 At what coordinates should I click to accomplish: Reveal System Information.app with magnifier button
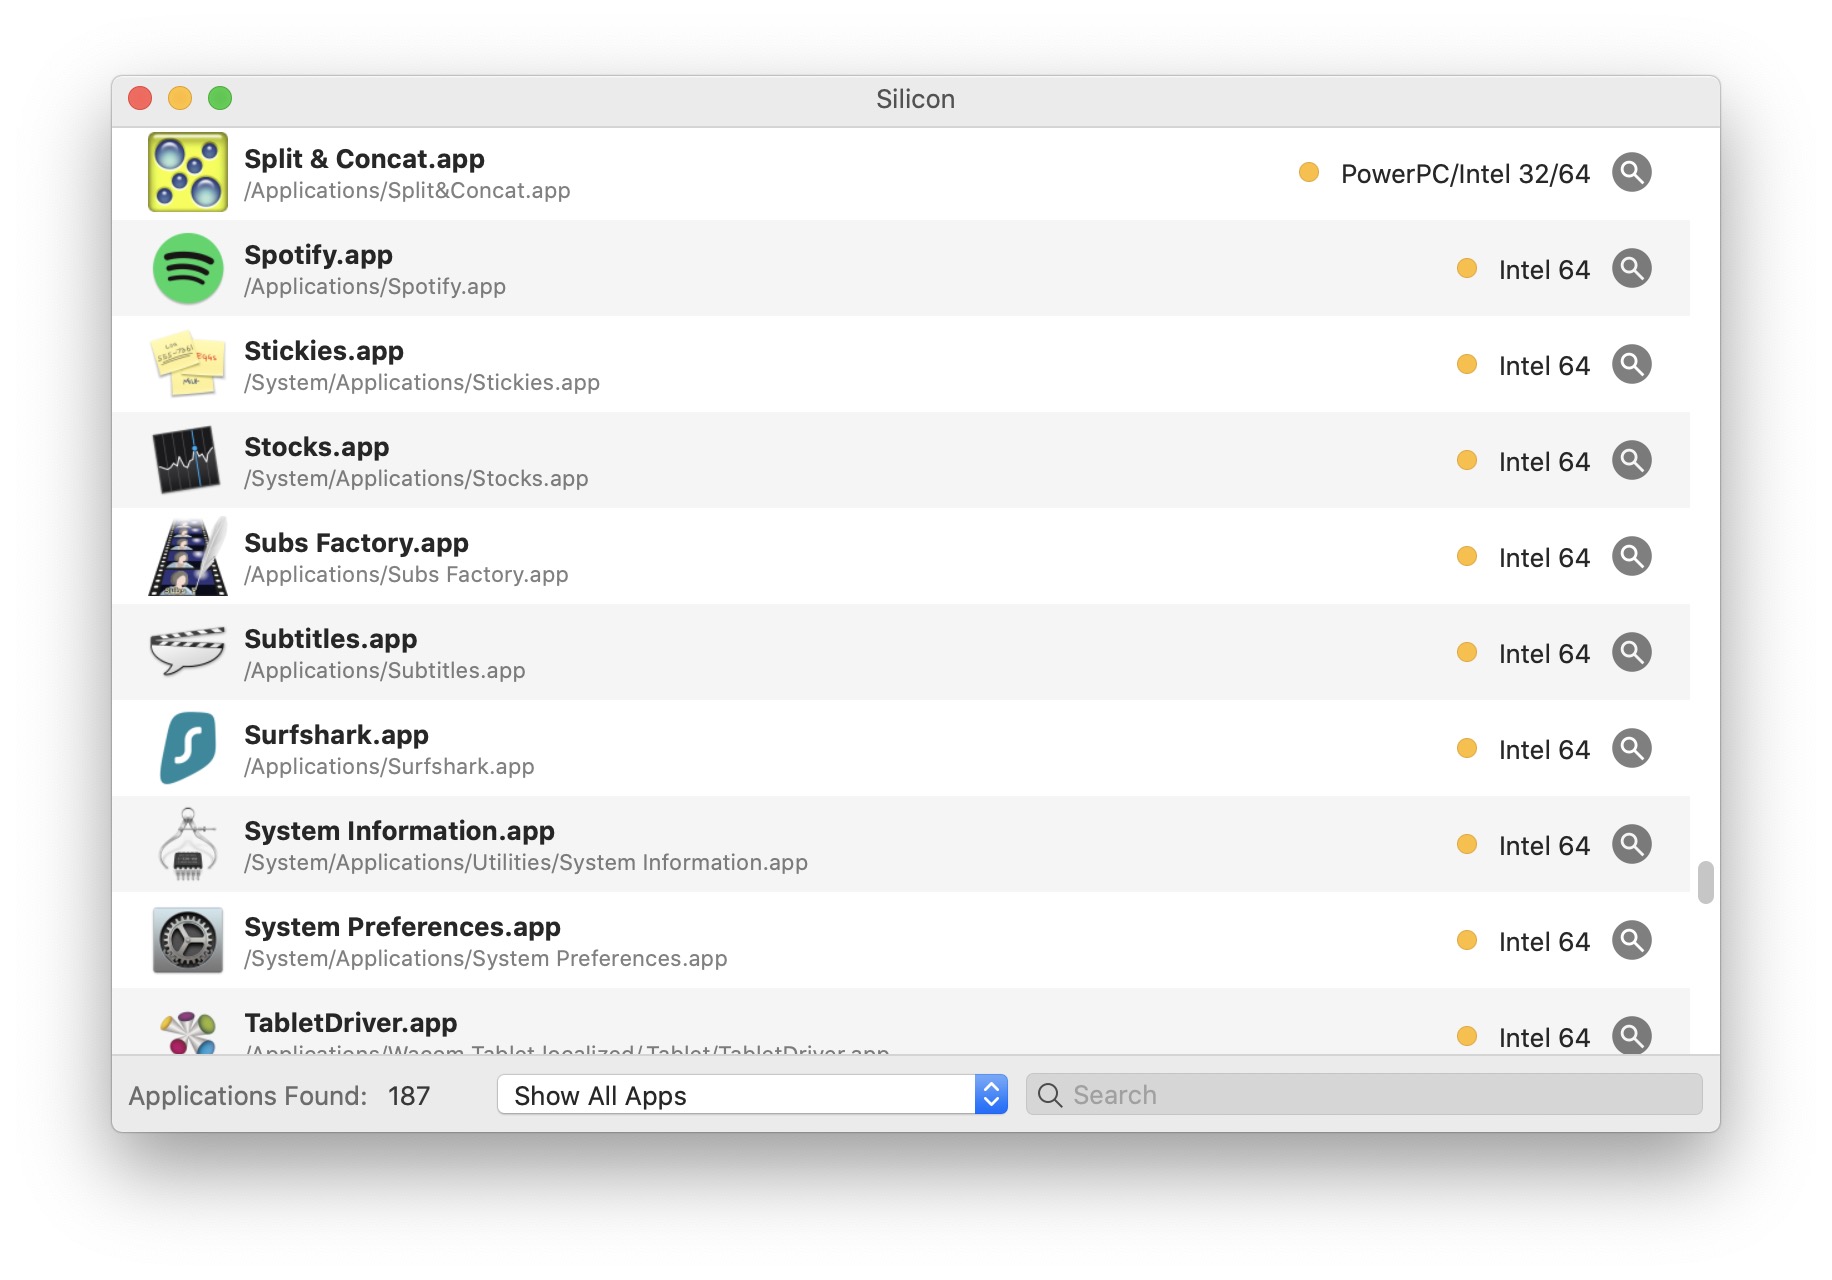coord(1631,844)
